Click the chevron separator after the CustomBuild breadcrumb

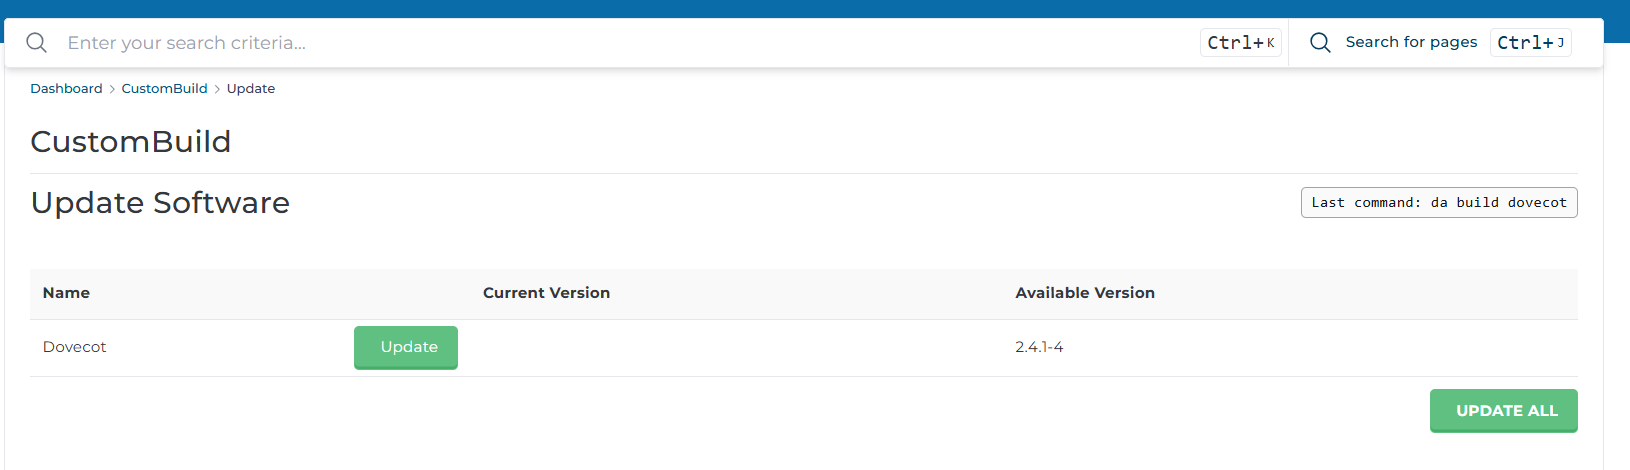click(217, 89)
